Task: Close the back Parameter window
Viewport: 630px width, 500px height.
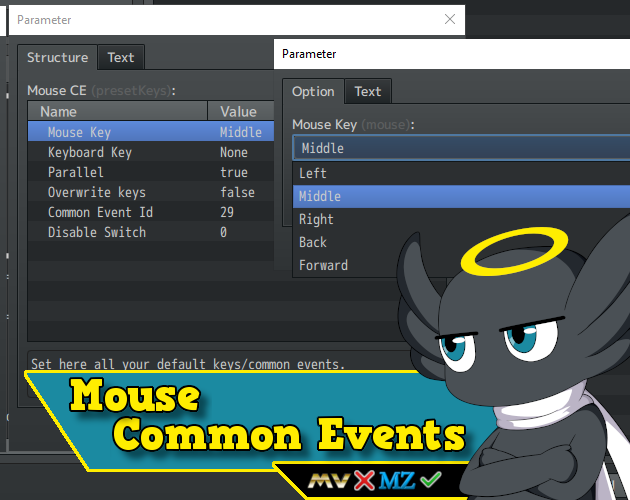Action: [x=450, y=19]
